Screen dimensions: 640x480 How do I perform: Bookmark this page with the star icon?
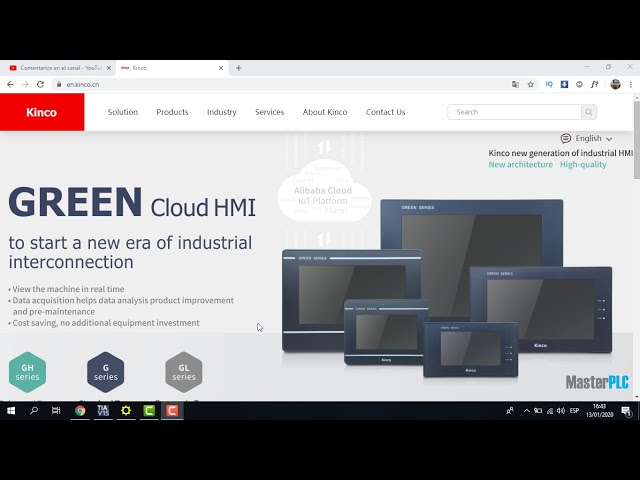[x=531, y=84]
